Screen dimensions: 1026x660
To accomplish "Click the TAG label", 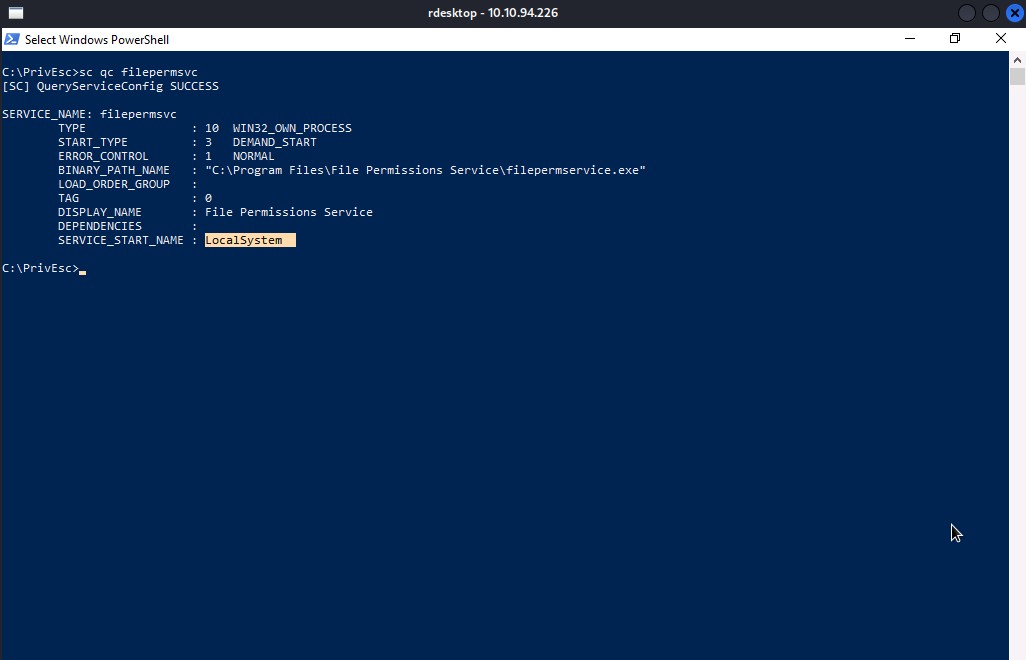I will (68, 198).
